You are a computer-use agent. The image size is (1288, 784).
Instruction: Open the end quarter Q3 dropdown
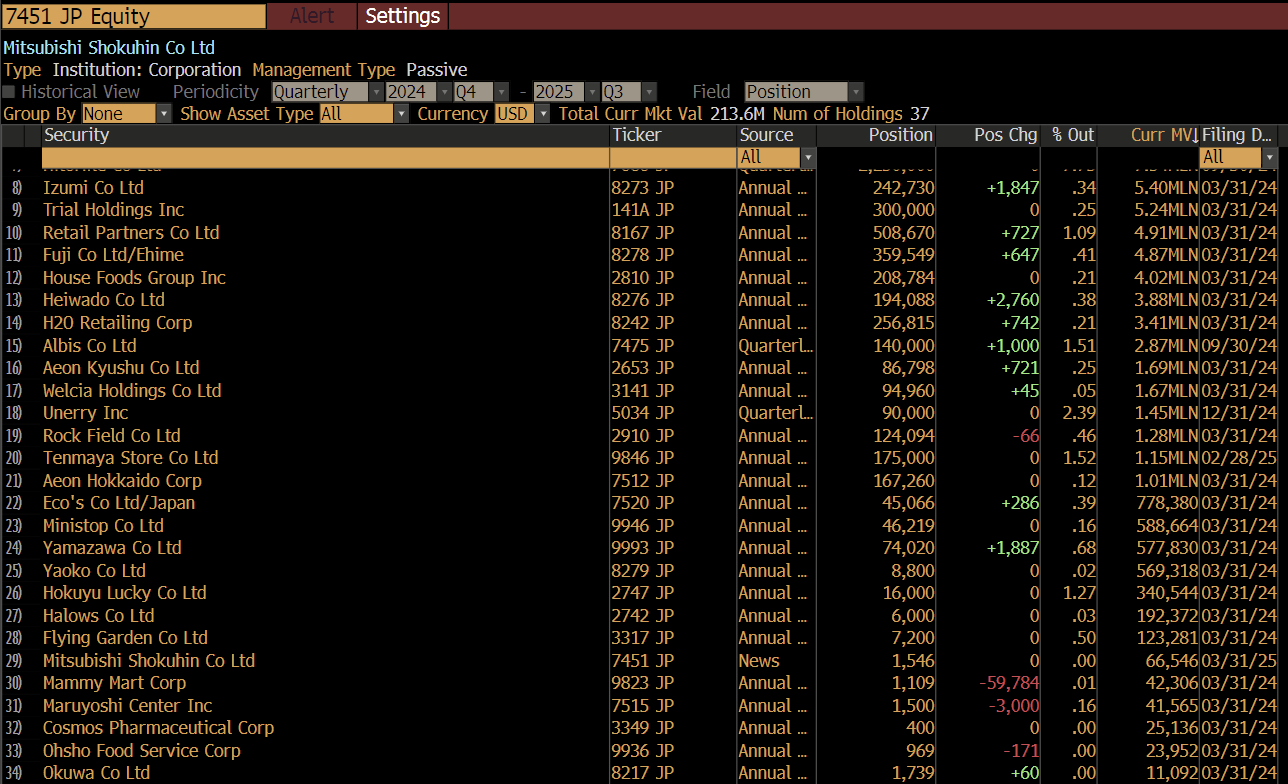tap(629, 92)
